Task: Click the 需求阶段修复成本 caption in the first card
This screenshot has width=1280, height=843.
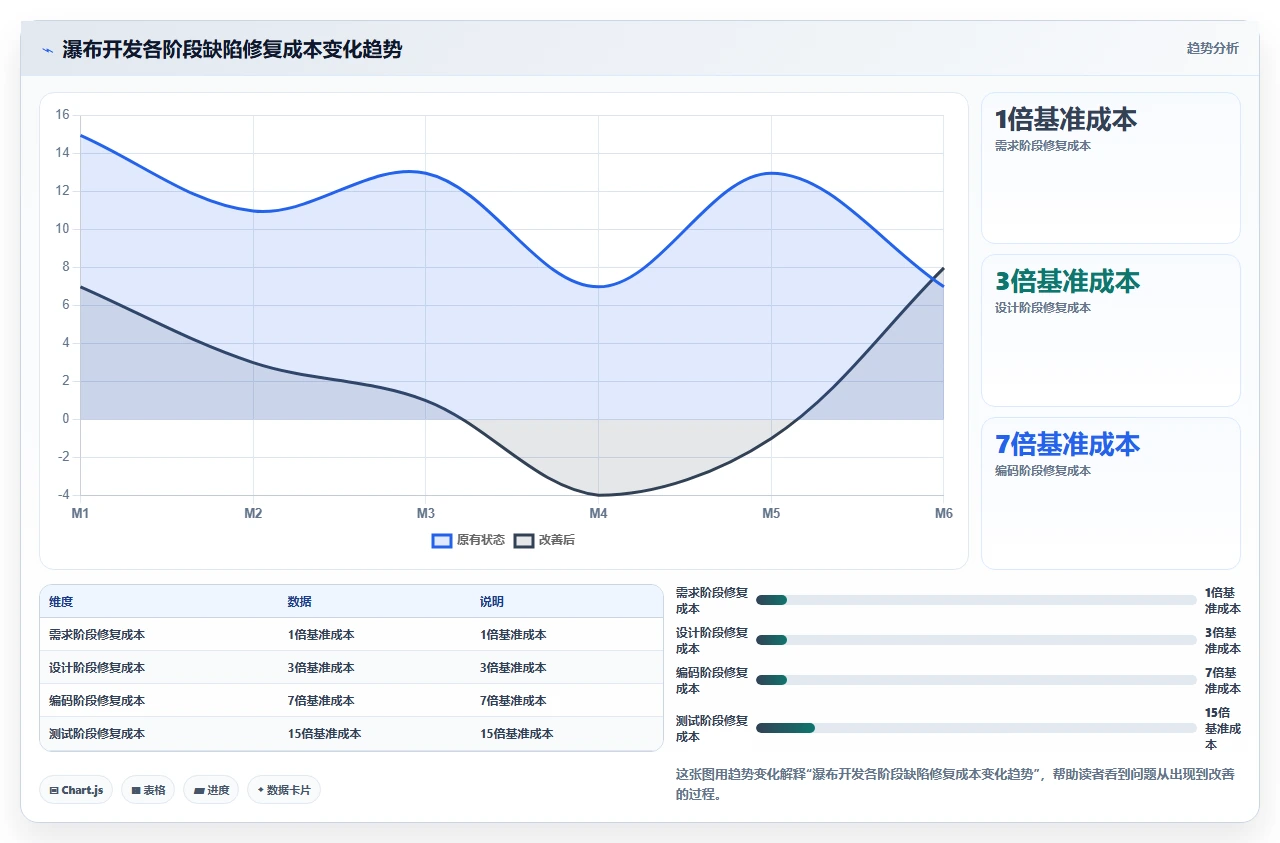Action: [1043, 146]
